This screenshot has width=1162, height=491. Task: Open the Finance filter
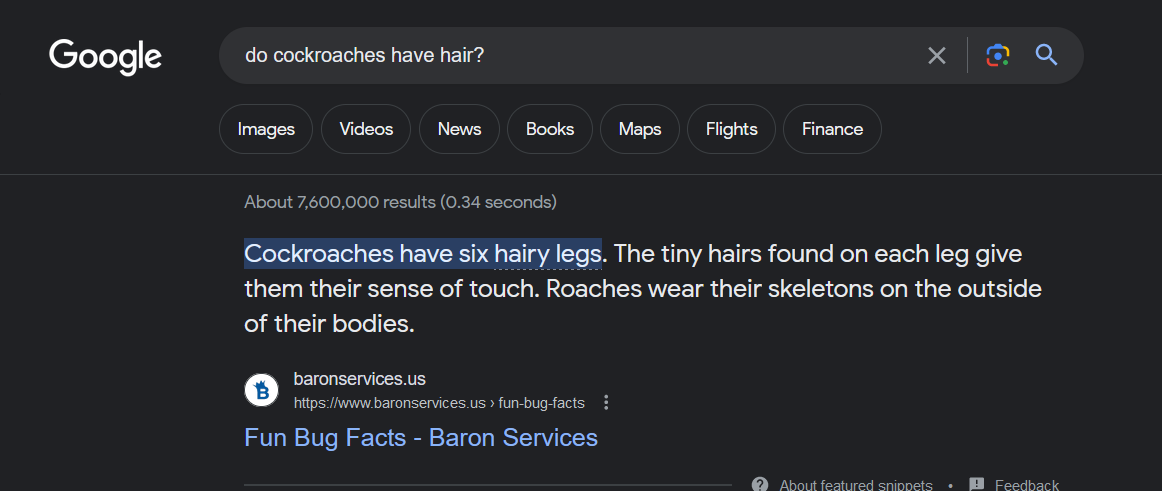point(832,129)
